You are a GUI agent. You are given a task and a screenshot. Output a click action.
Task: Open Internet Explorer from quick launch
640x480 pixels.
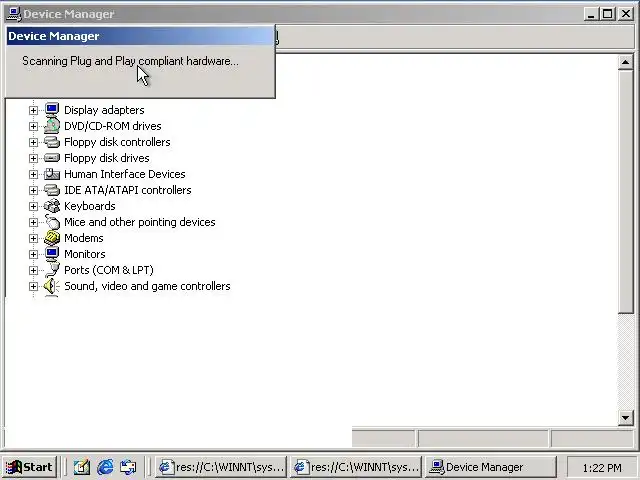(105, 467)
